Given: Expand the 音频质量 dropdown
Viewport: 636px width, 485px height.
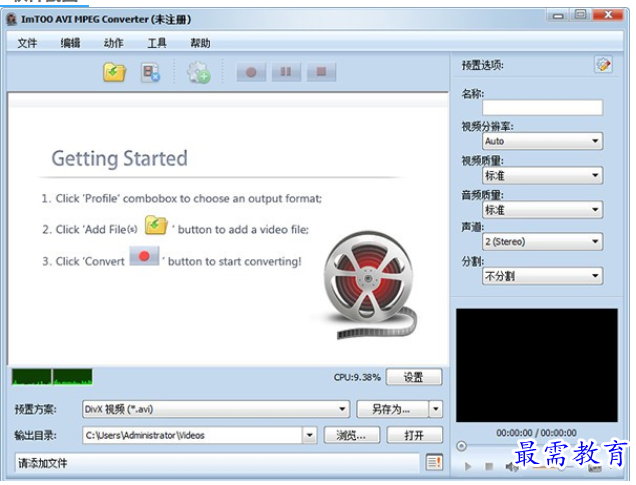Looking at the screenshot, I should coord(543,210).
